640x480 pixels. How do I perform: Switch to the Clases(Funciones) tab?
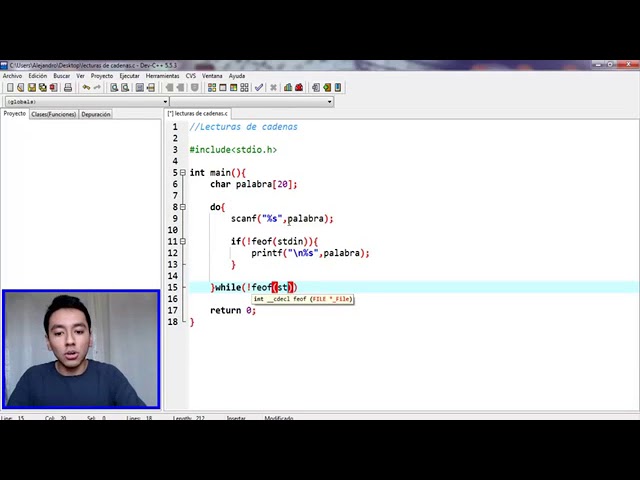click(53, 114)
